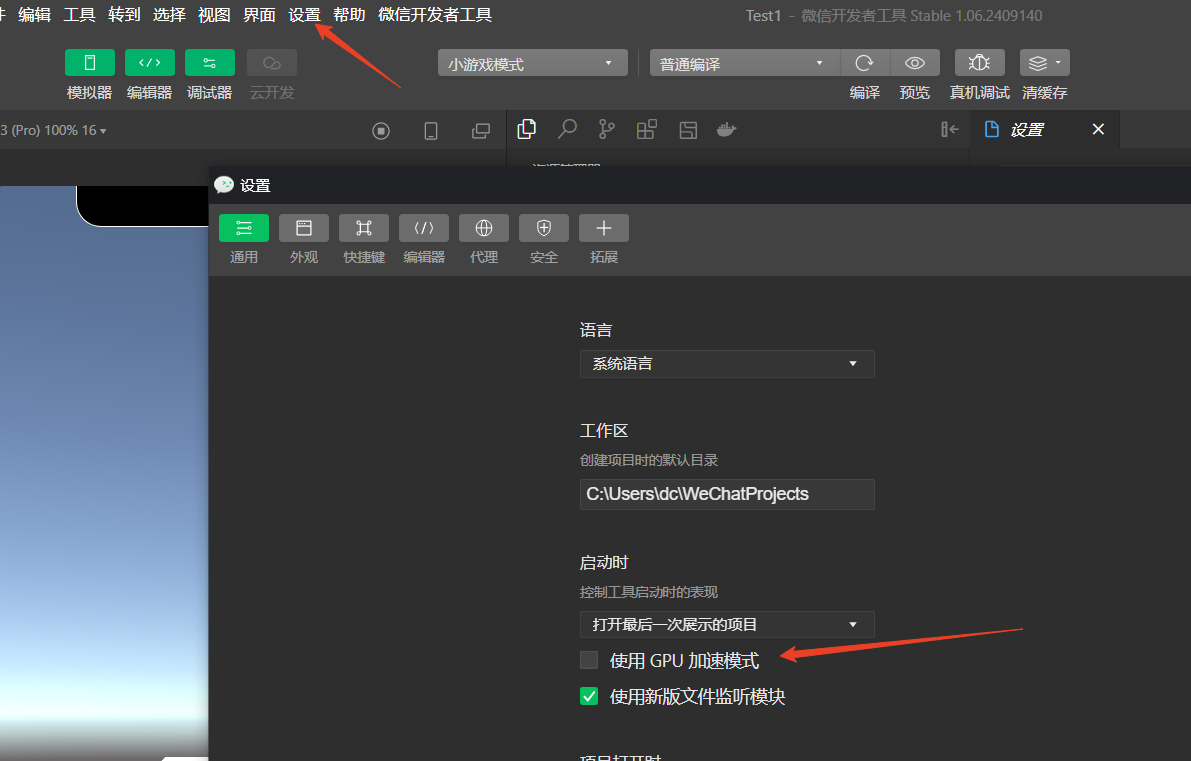Click the simulator phone device icon

pos(431,131)
